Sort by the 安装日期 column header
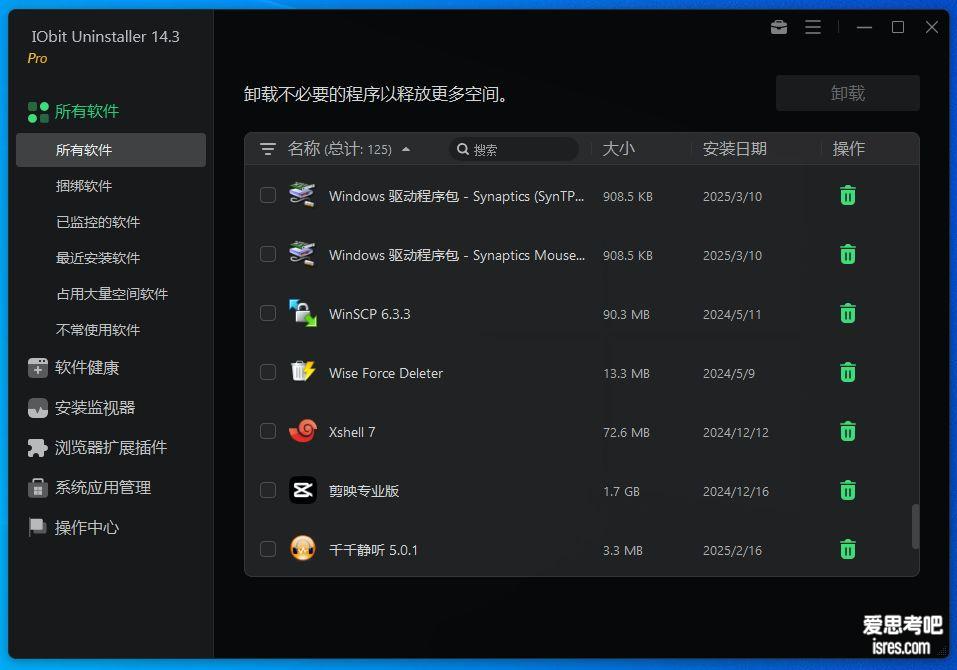This screenshot has height=670, width=957. (734, 149)
